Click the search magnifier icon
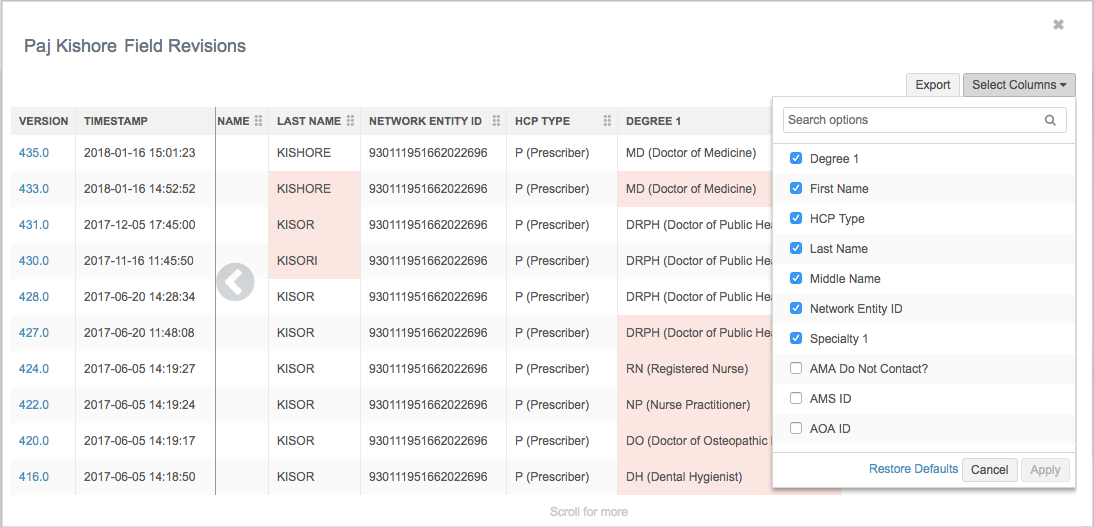 [x=1050, y=120]
